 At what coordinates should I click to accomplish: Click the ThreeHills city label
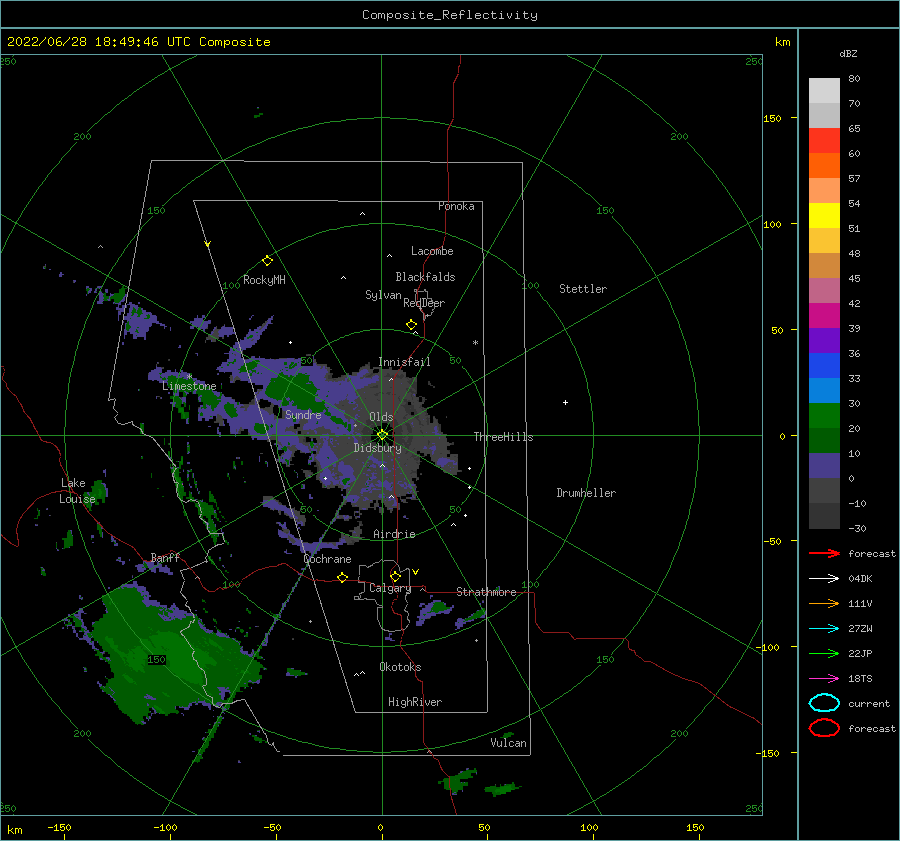tap(503, 437)
